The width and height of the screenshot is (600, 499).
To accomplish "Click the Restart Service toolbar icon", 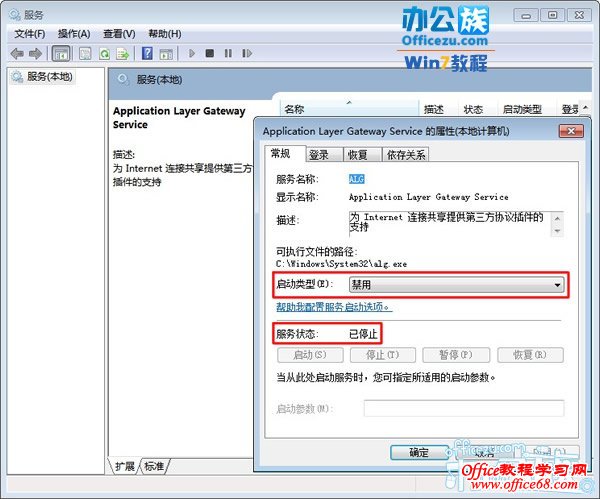I will point(247,53).
